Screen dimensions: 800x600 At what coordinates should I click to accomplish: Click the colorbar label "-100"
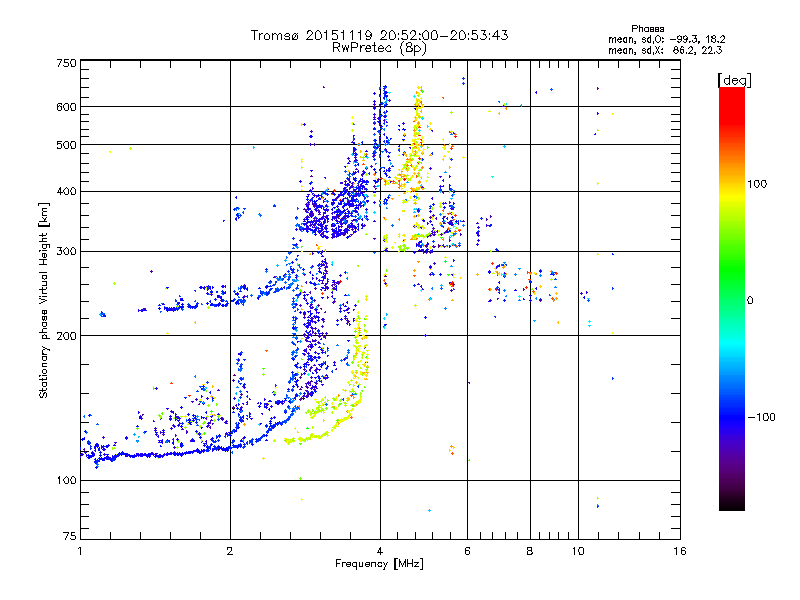(x=762, y=417)
